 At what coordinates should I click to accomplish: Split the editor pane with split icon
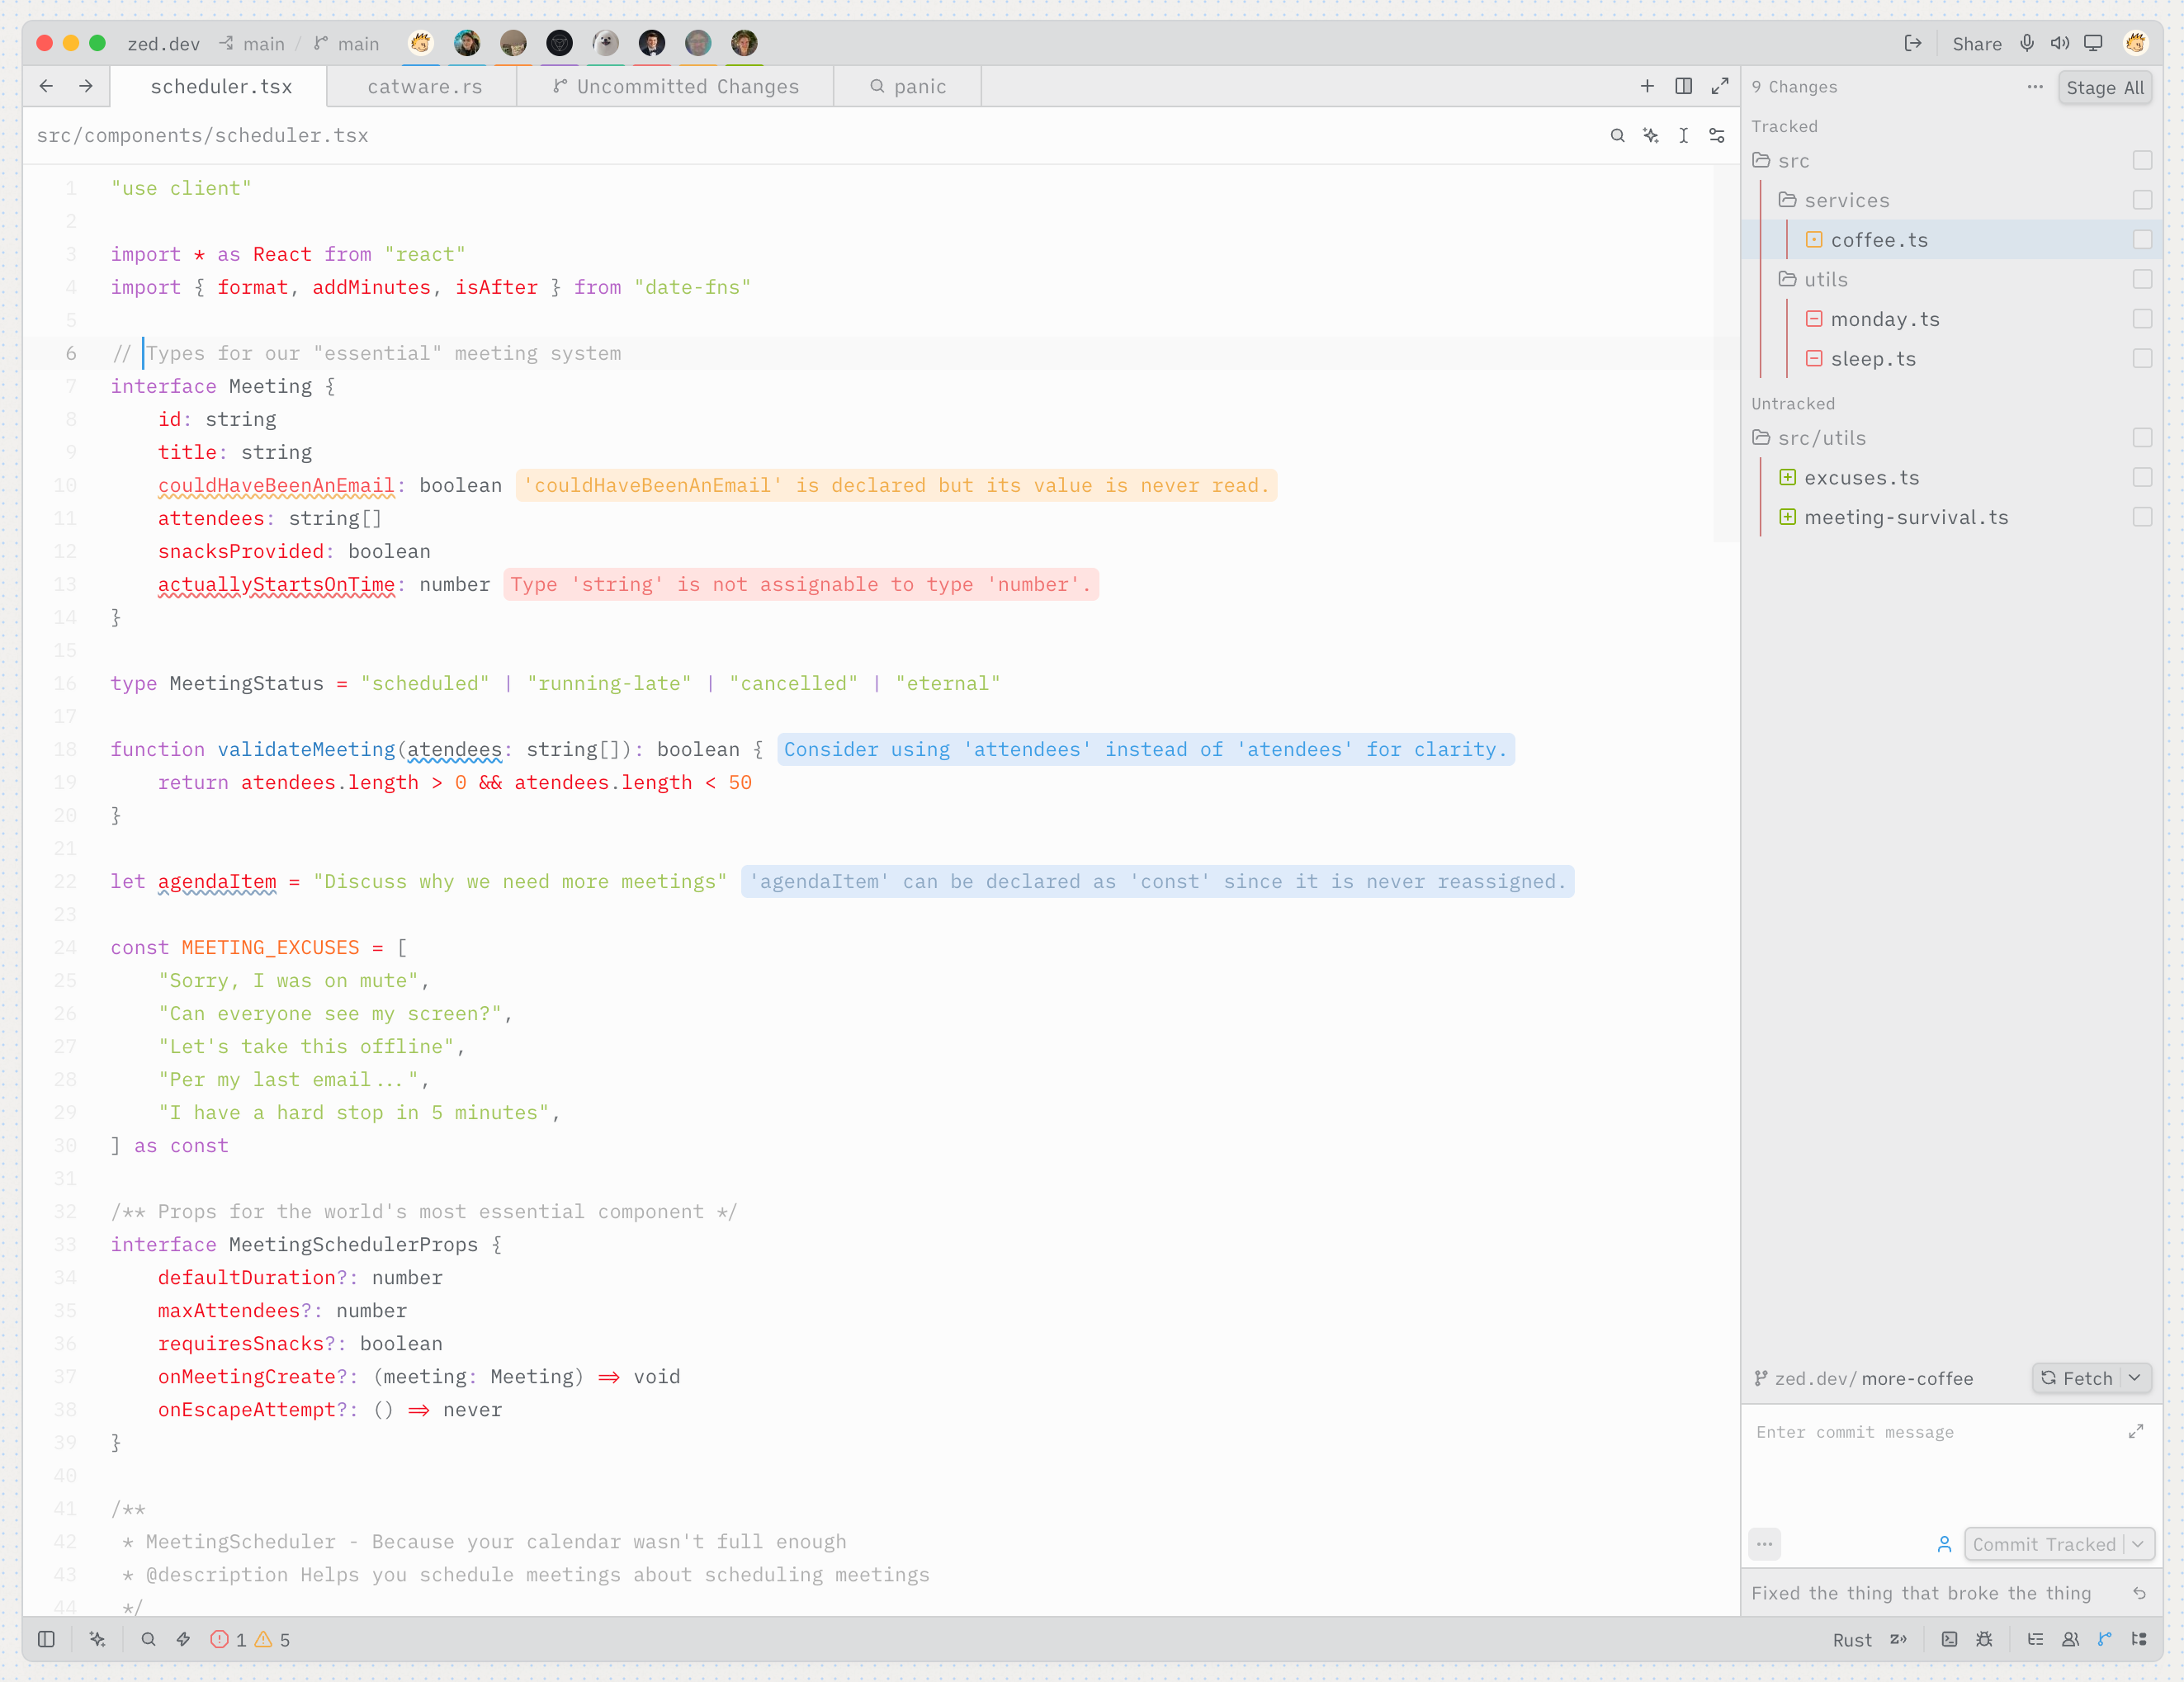coord(1683,86)
